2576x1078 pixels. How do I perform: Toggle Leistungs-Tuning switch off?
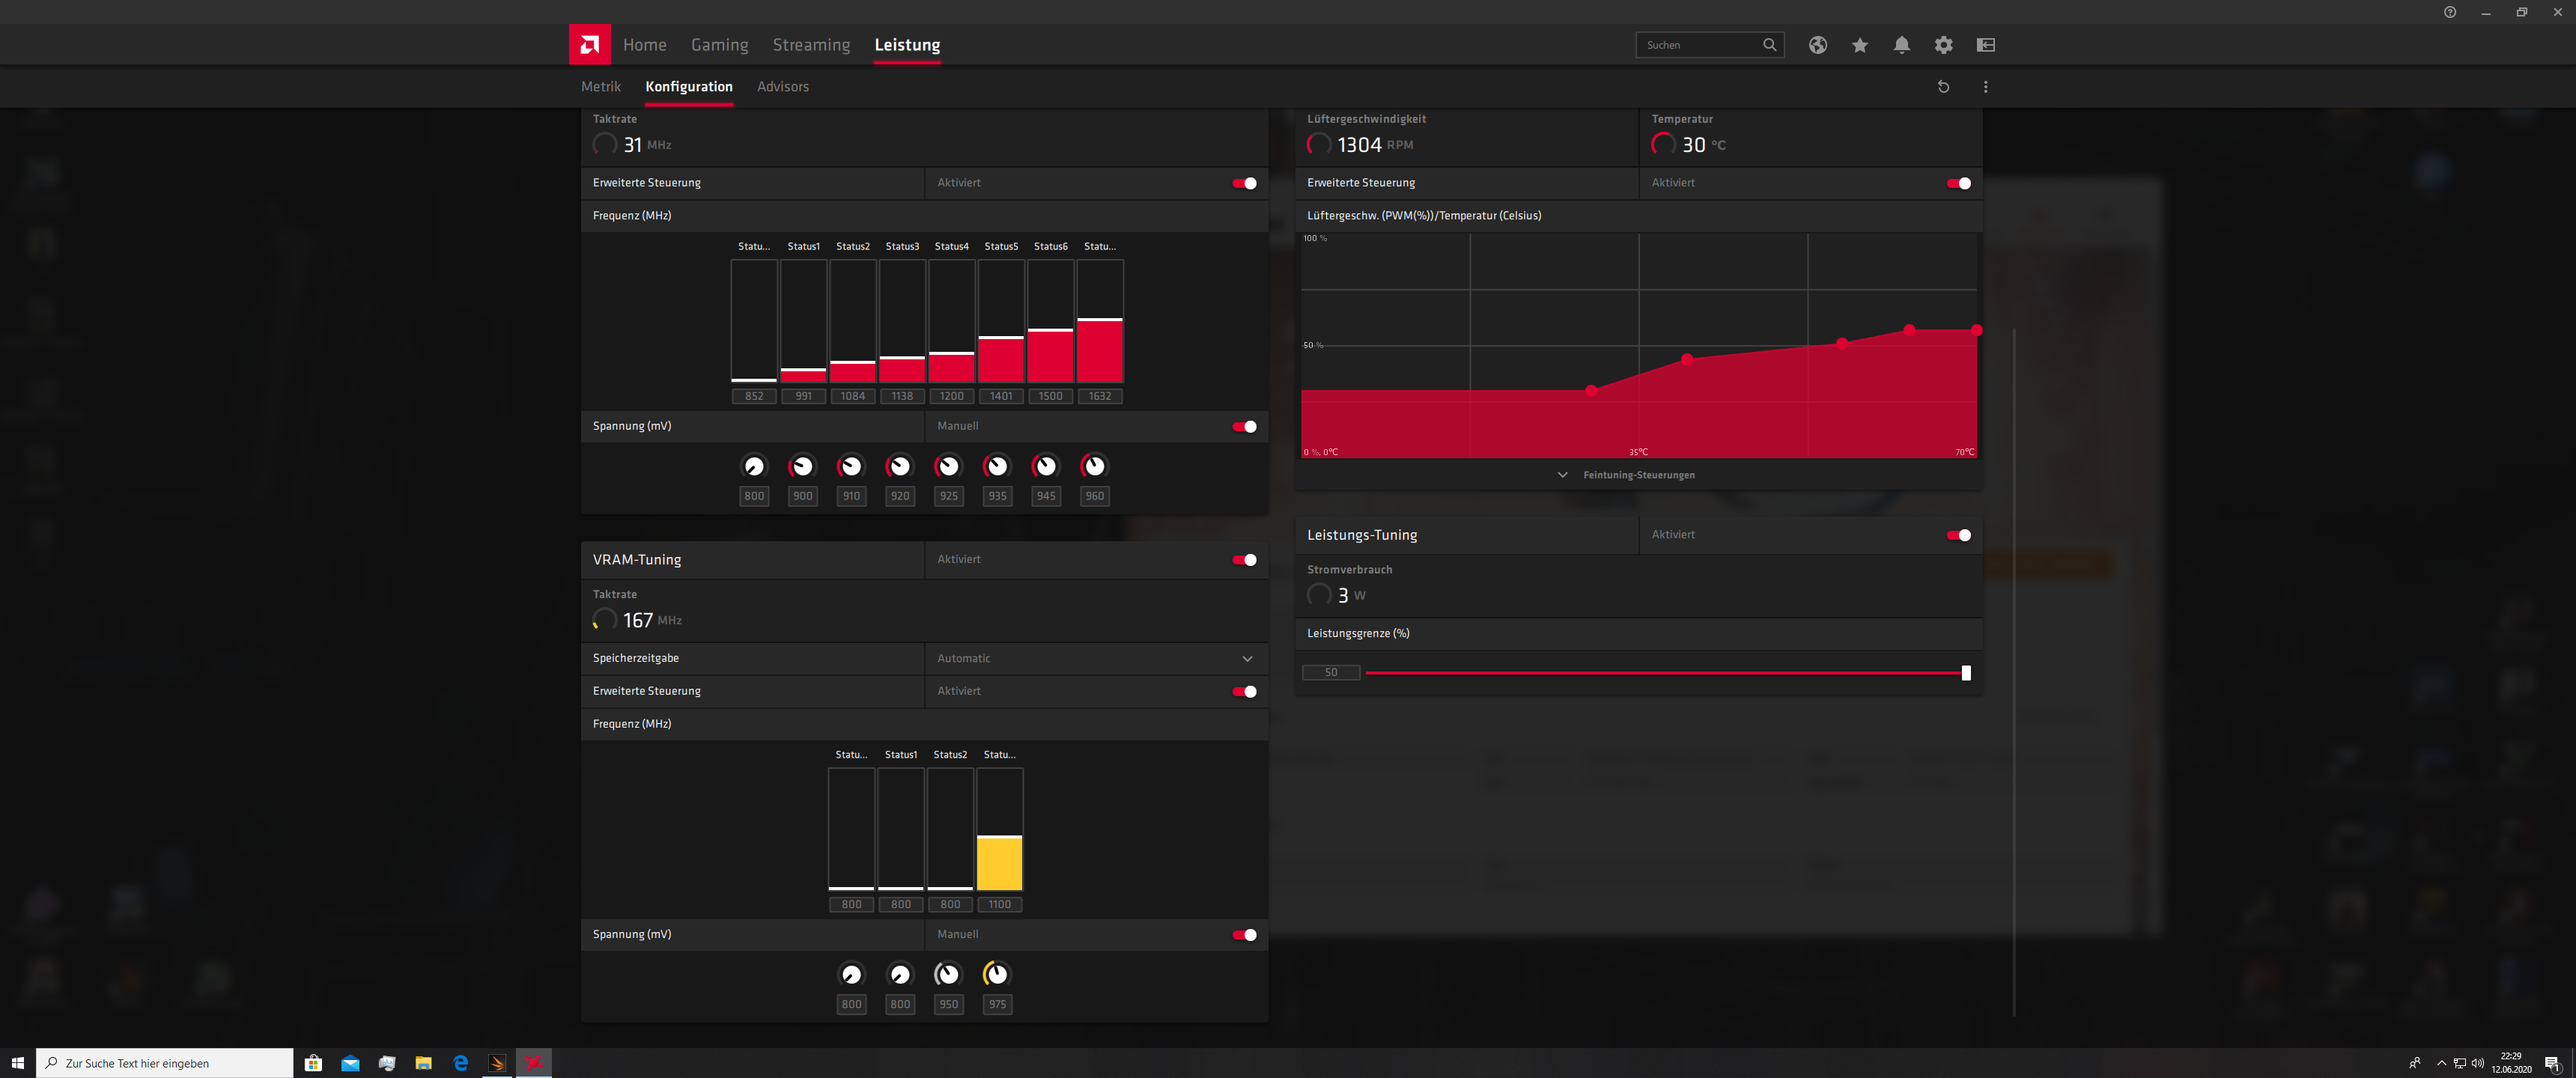pyautogui.click(x=1958, y=535)
